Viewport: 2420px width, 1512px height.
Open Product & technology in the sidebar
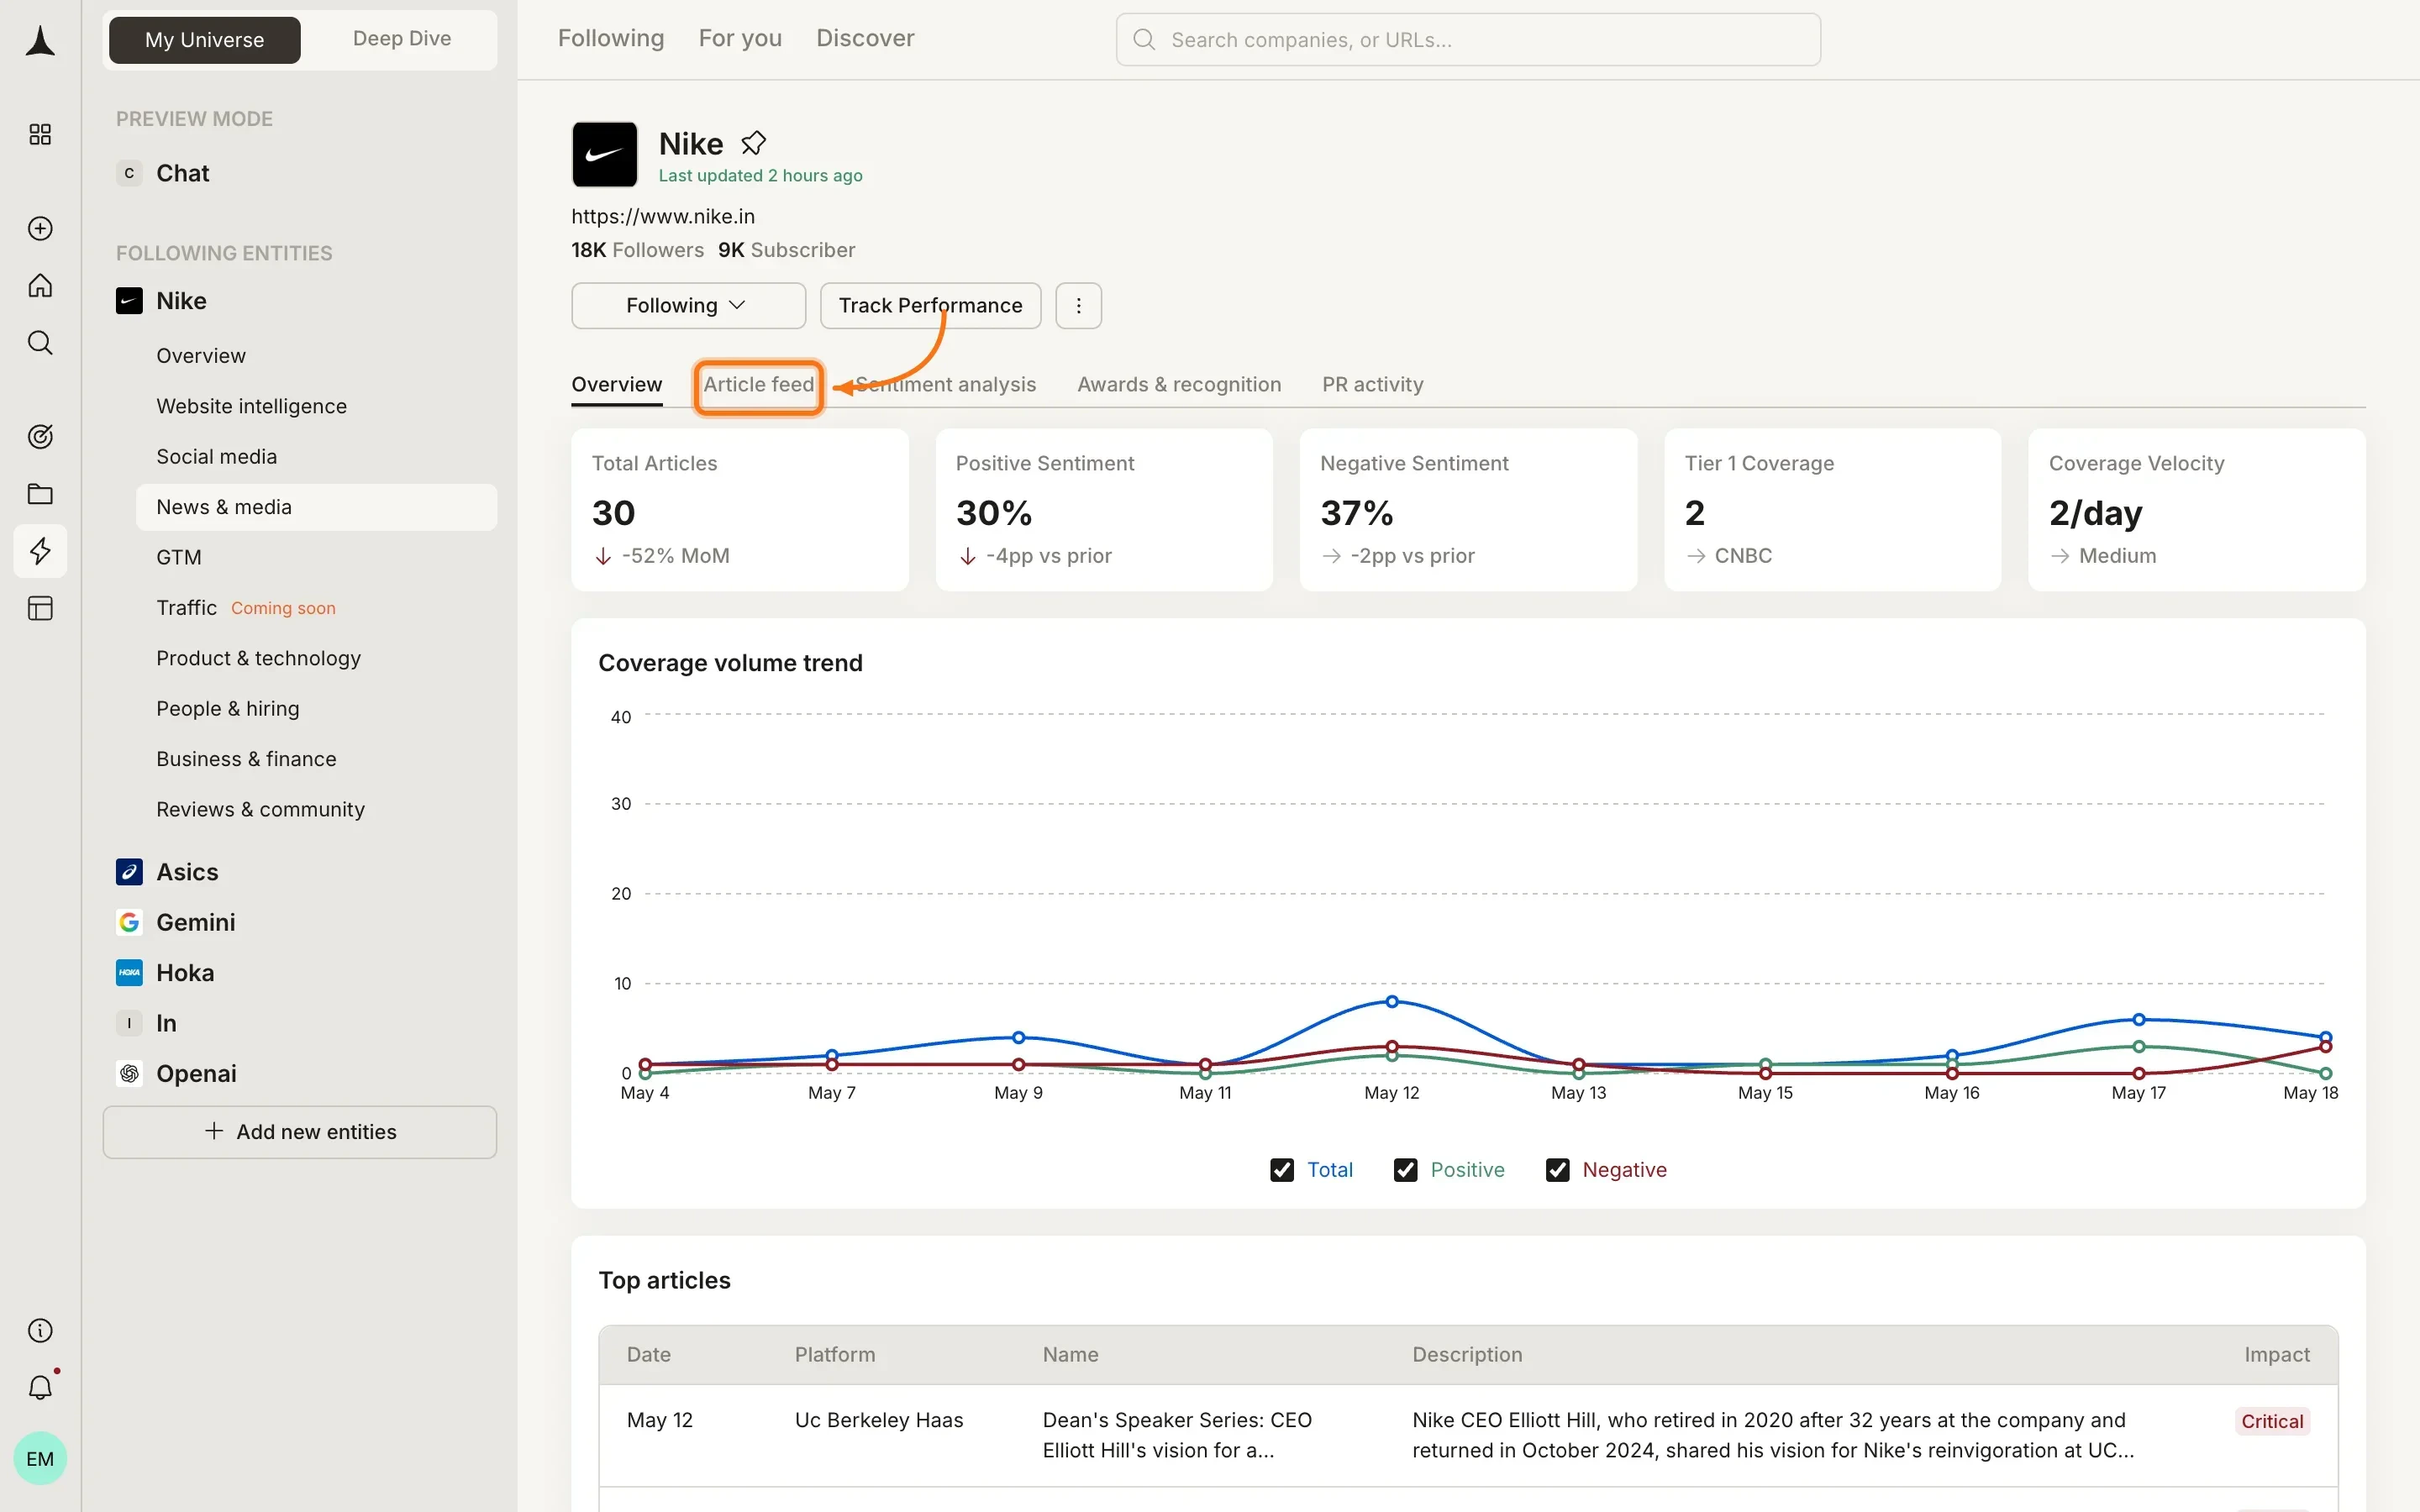tap(258, 658)
